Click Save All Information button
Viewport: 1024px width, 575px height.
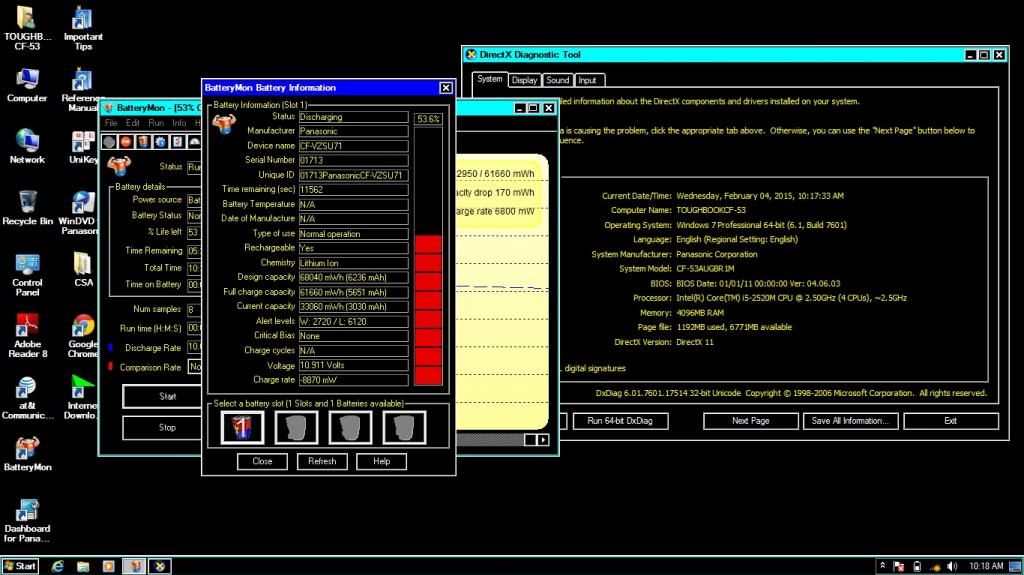850,421
